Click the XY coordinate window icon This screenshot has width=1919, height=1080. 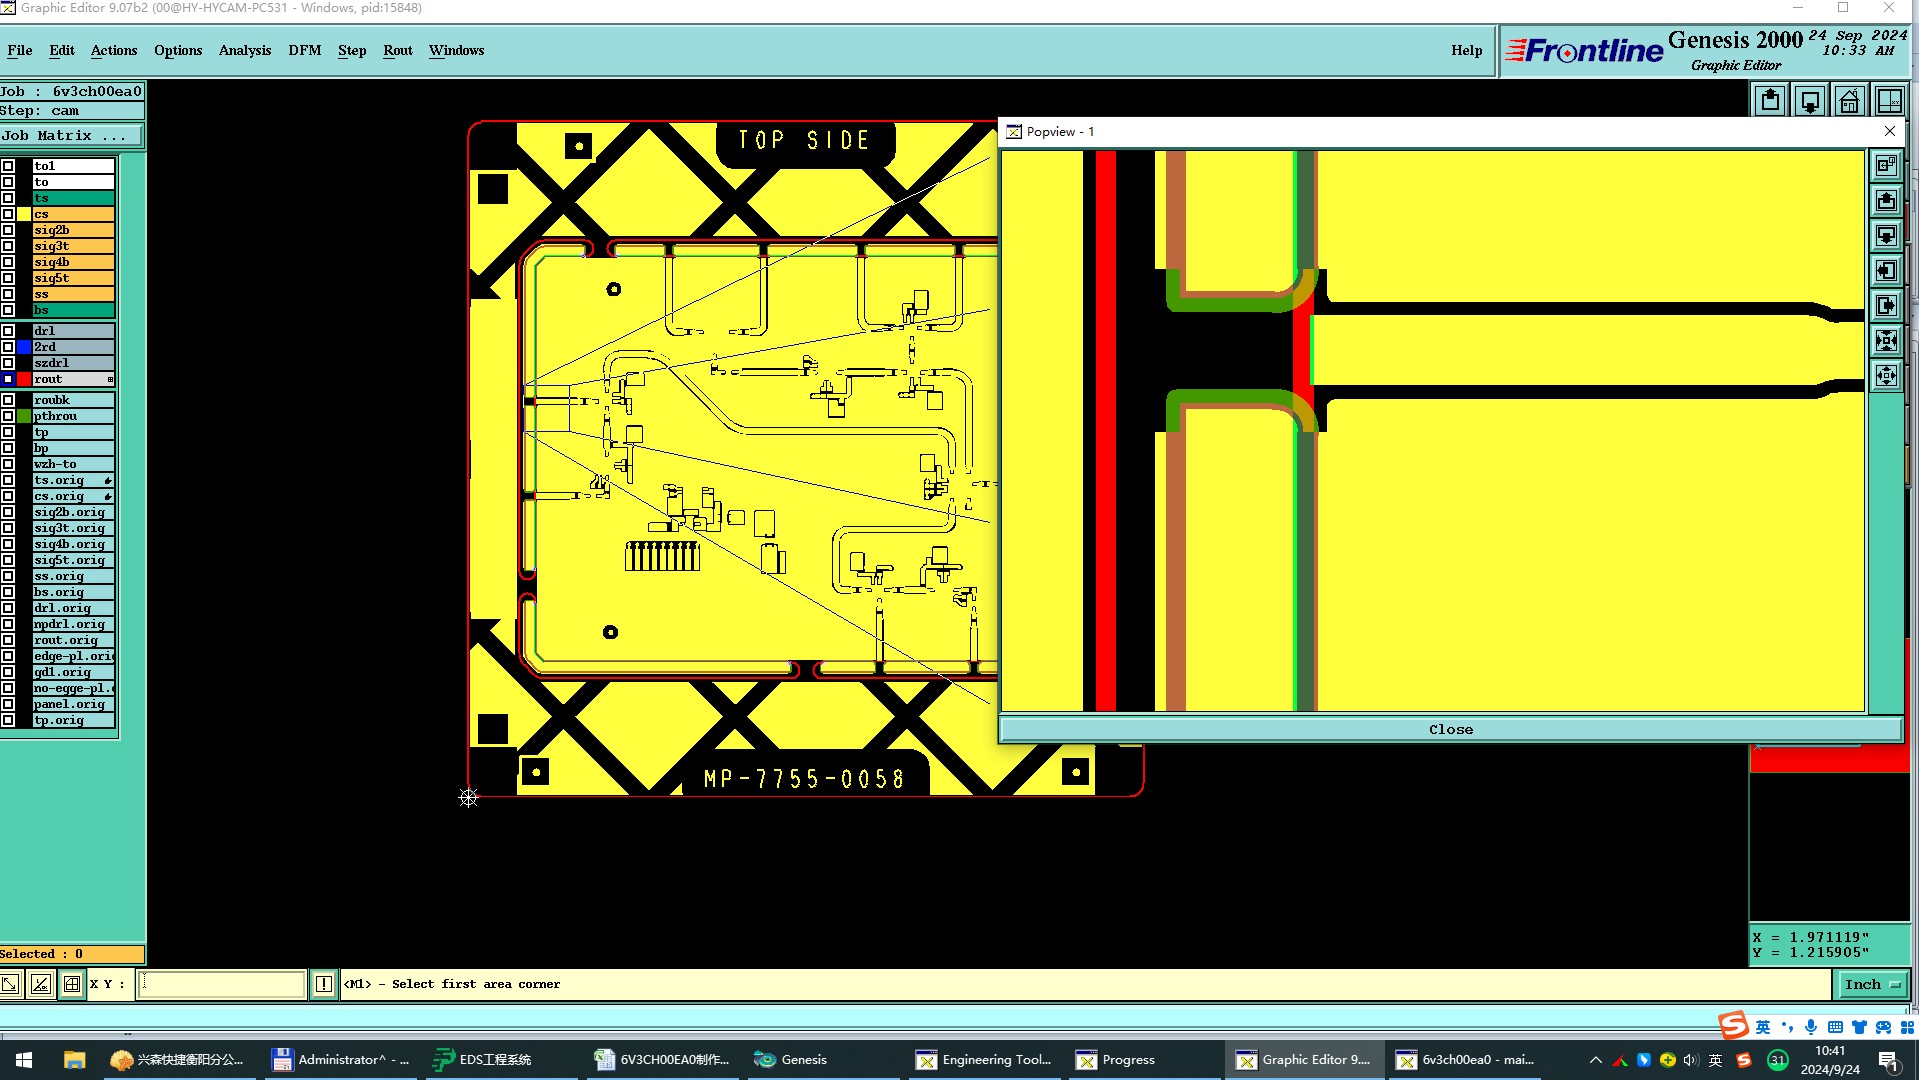[x=1889, y=101]
